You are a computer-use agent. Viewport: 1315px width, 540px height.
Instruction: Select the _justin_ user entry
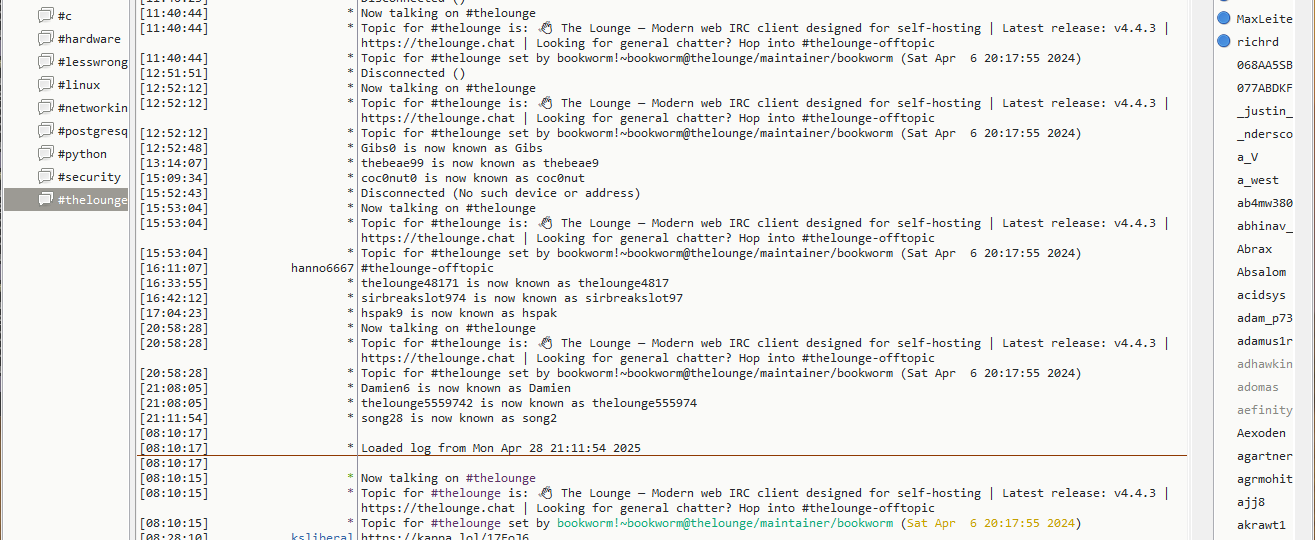tap(1264, 111)
